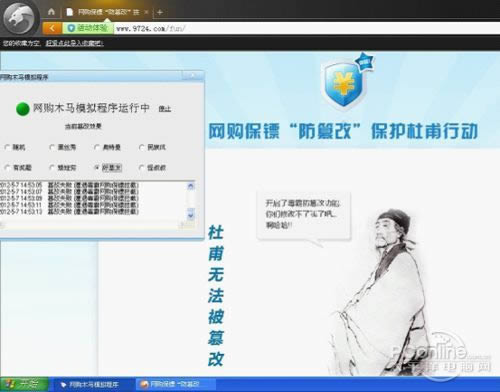This screenshot has height=392, width=500.
Task: Click the Liebao browser leopard logo
Action: pos(19,18)
